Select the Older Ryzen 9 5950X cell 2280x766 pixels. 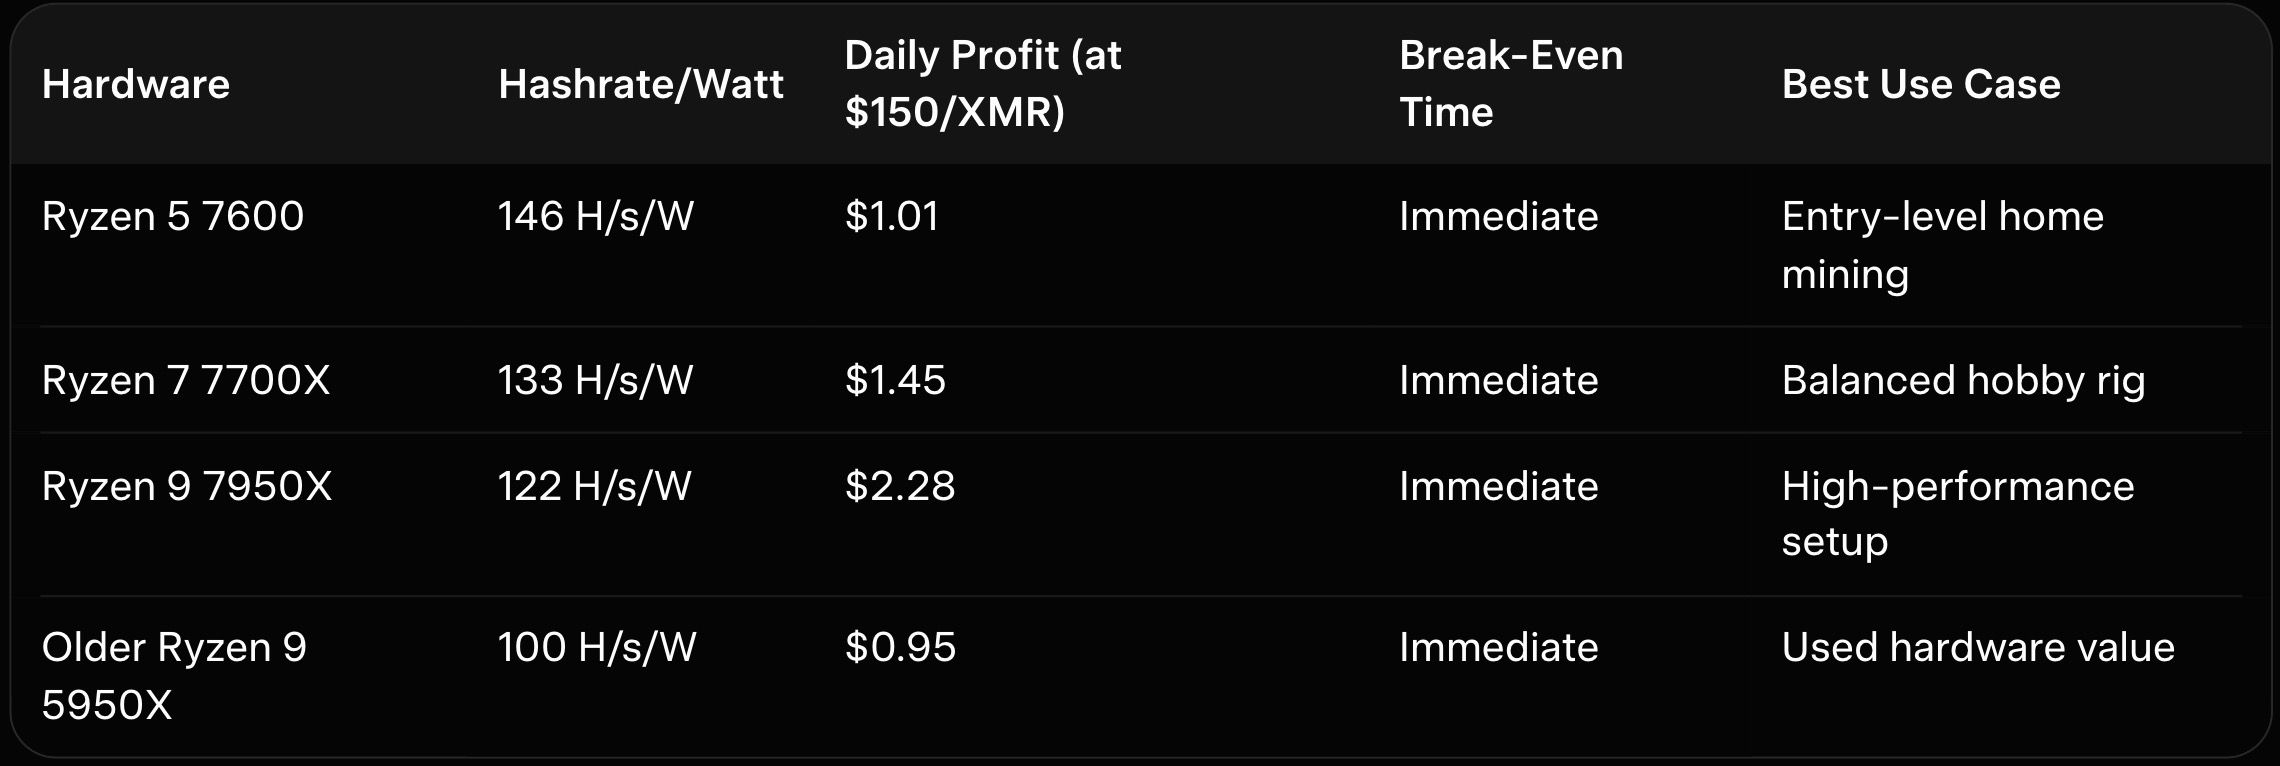pyautogui.click(x=174, y=676)
